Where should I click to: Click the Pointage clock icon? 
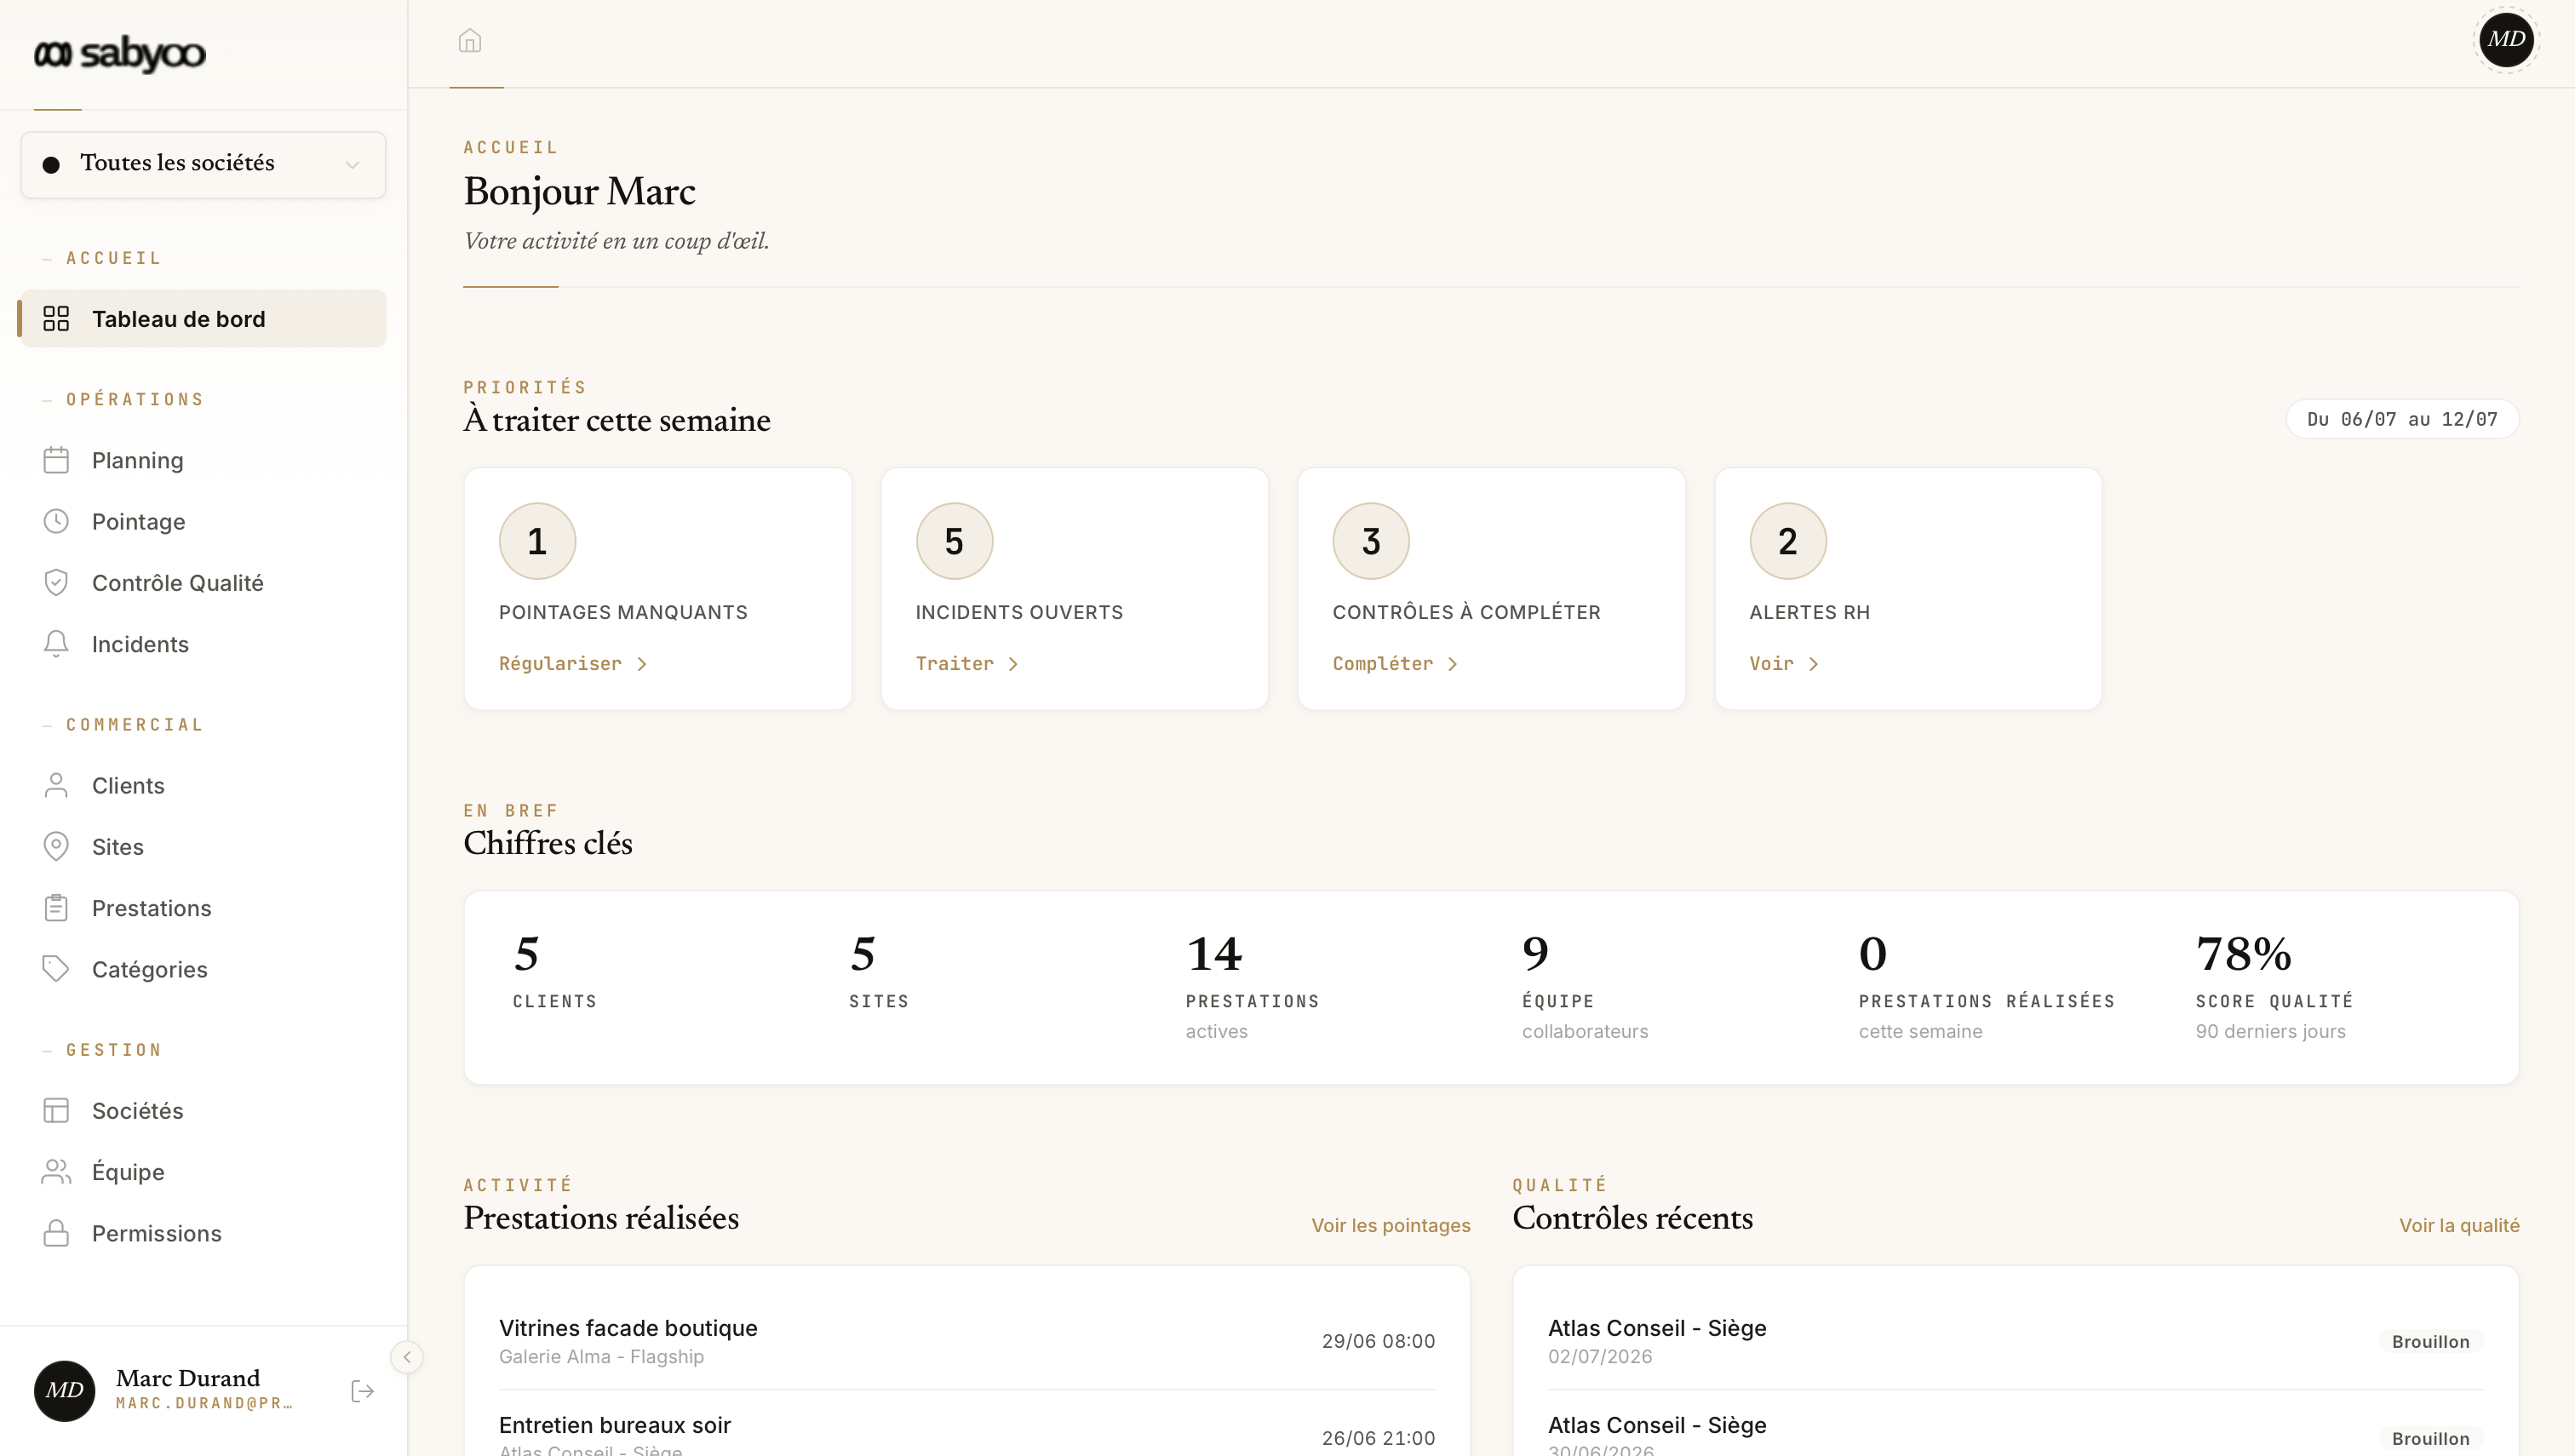tap(56, 521)
